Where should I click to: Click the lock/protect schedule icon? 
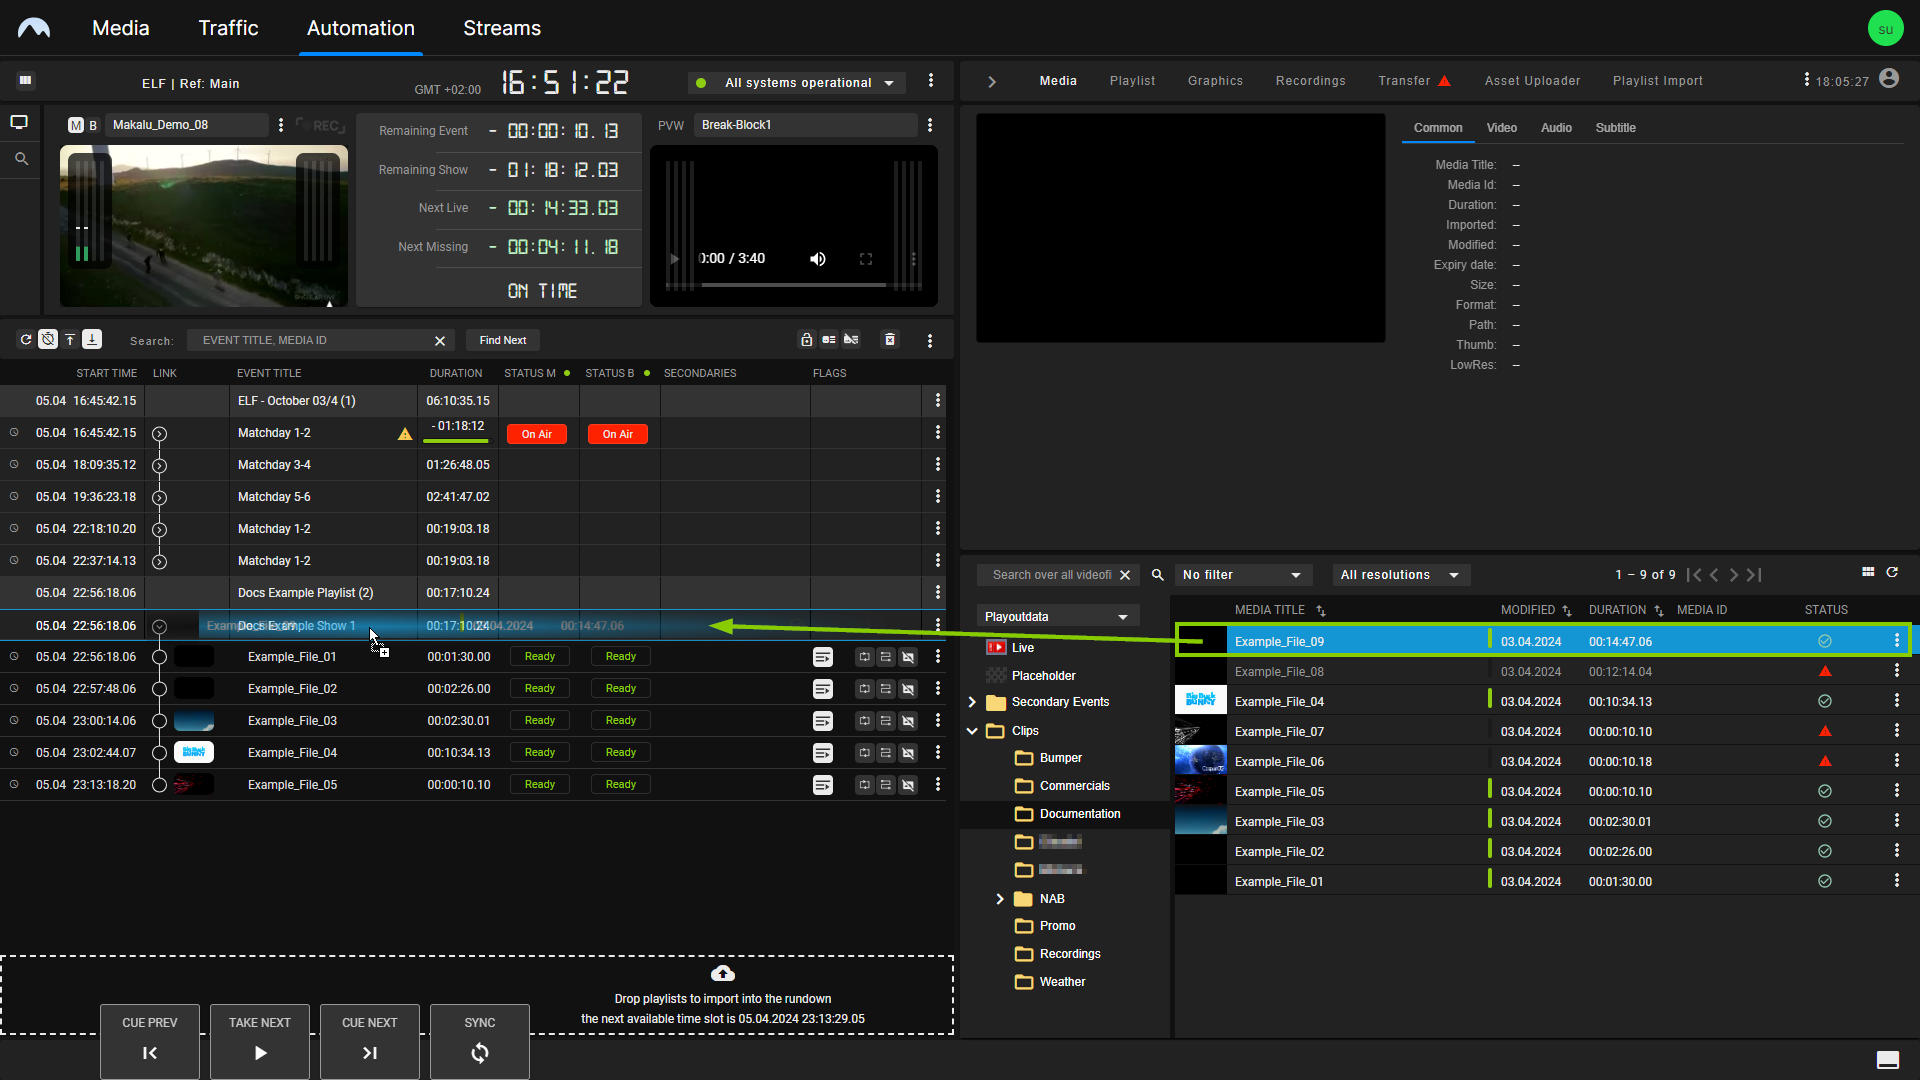806,339
